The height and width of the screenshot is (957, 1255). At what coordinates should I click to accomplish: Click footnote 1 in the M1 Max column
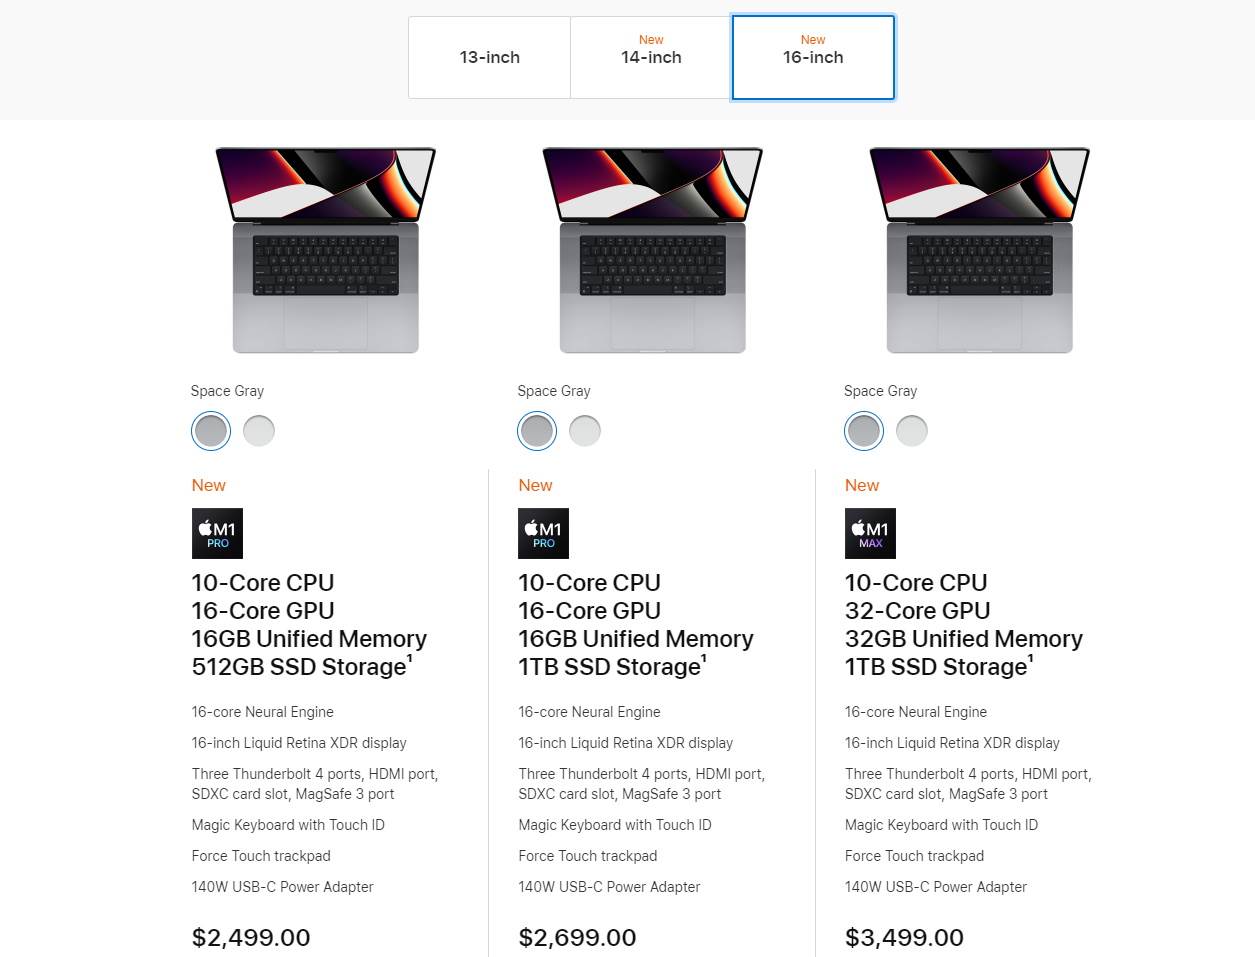coord(1031,660)
